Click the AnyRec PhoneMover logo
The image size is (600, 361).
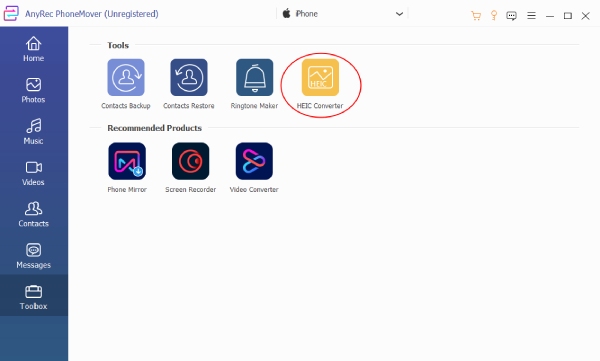(11, 13)
